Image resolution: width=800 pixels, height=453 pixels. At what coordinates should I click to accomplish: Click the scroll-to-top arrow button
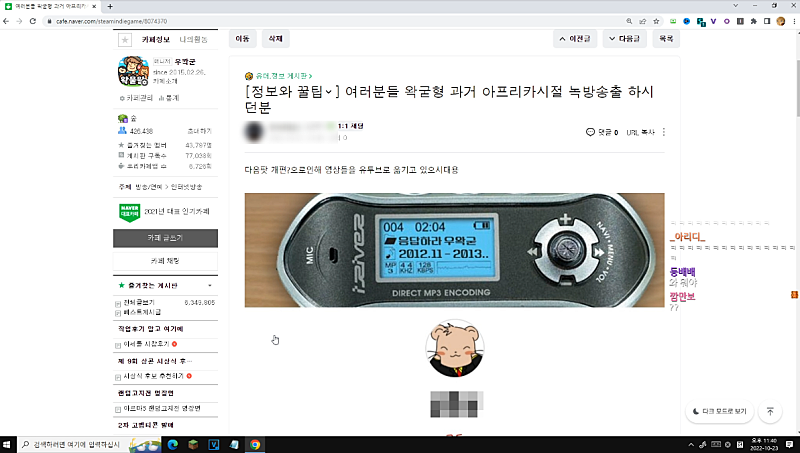[x=770, y=411]
